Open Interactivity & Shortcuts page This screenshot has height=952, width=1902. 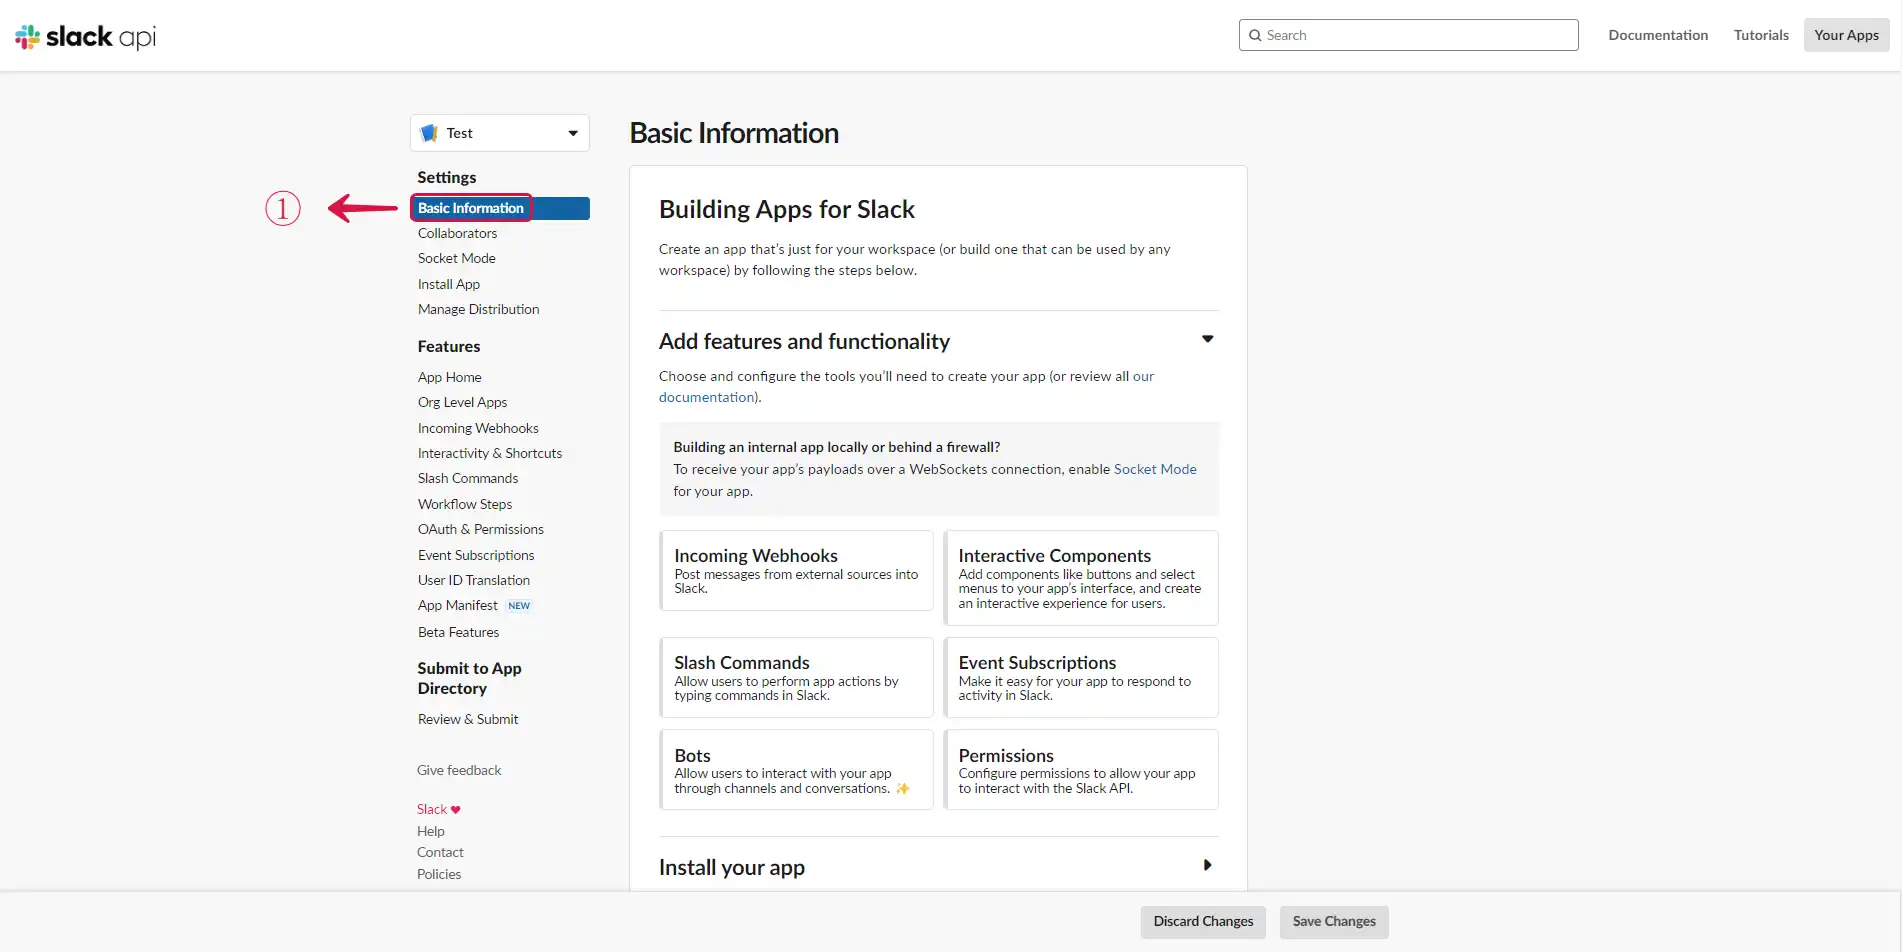(490, 453)
